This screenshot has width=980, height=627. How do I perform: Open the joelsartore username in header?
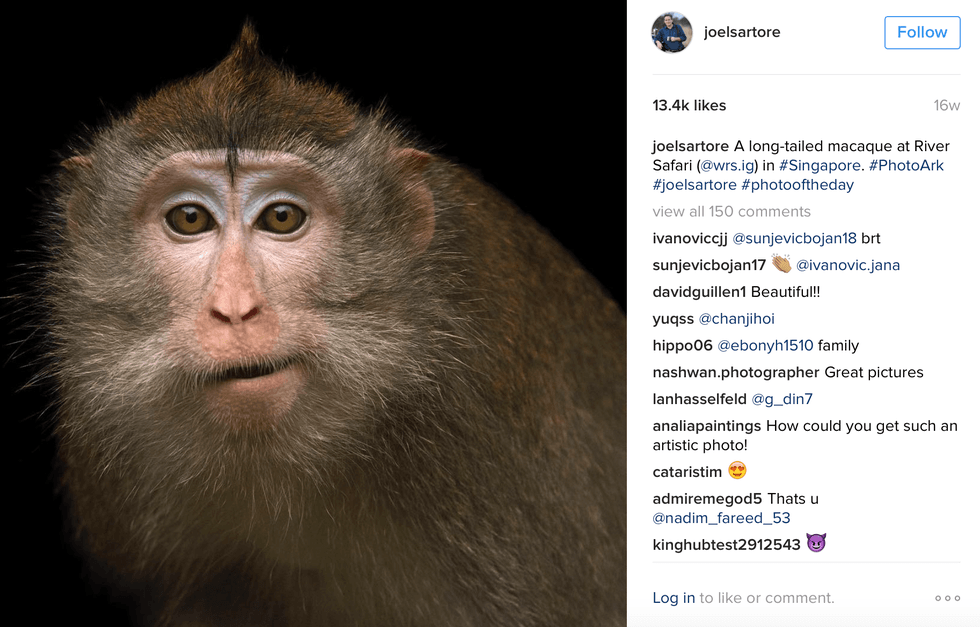pyautogui.click(x=741, y=32)
